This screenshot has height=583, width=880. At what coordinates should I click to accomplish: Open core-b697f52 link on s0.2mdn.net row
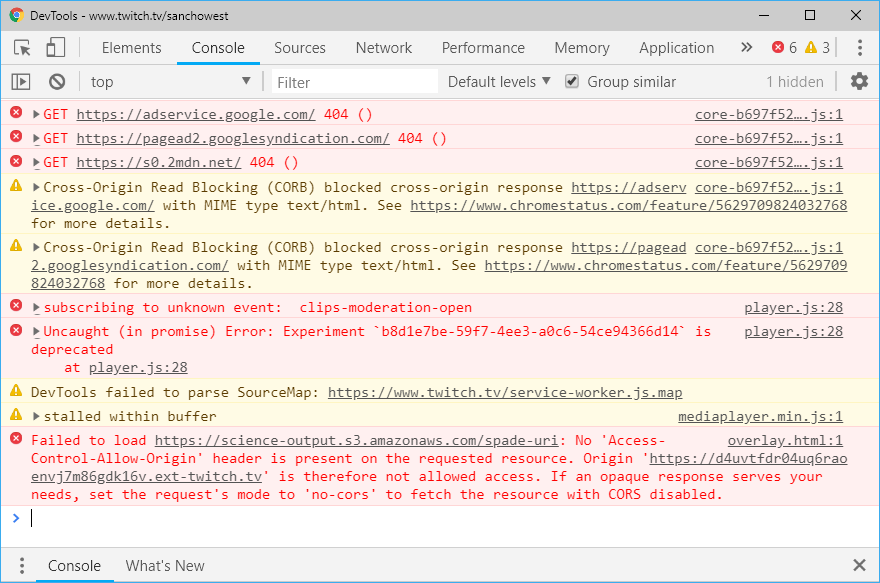point(769,163)
